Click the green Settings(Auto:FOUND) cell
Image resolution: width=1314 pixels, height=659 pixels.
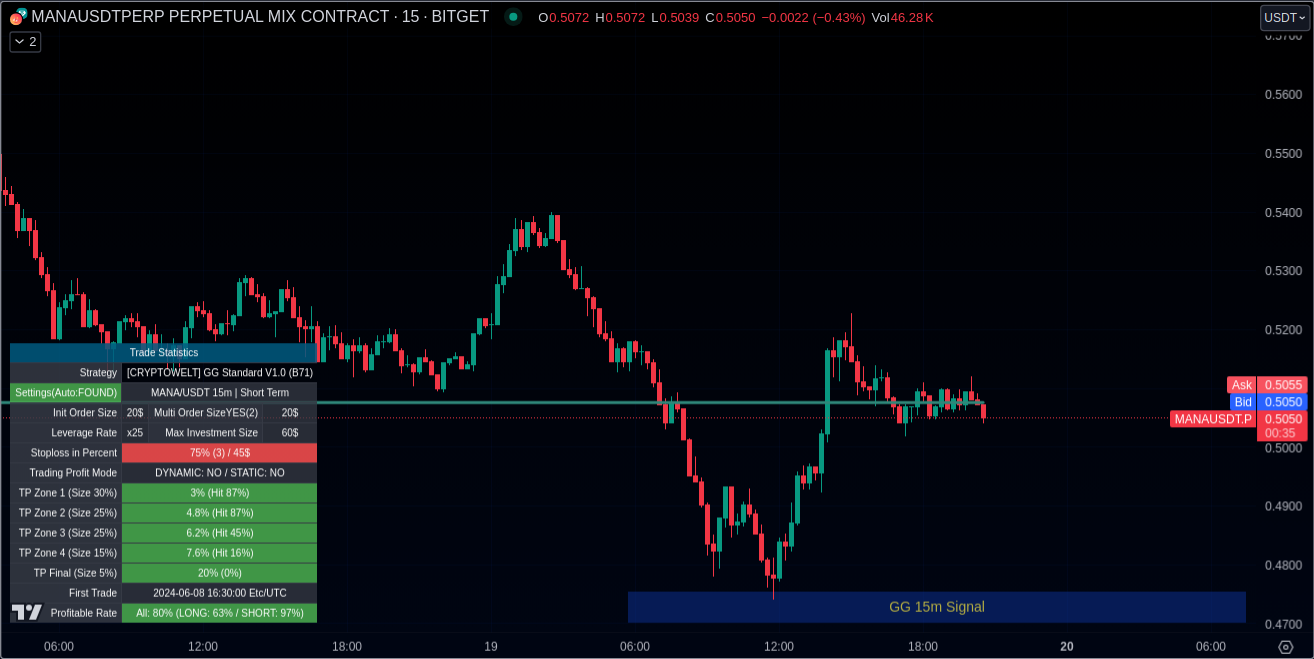pyautogui.click(x=66, y=393)
